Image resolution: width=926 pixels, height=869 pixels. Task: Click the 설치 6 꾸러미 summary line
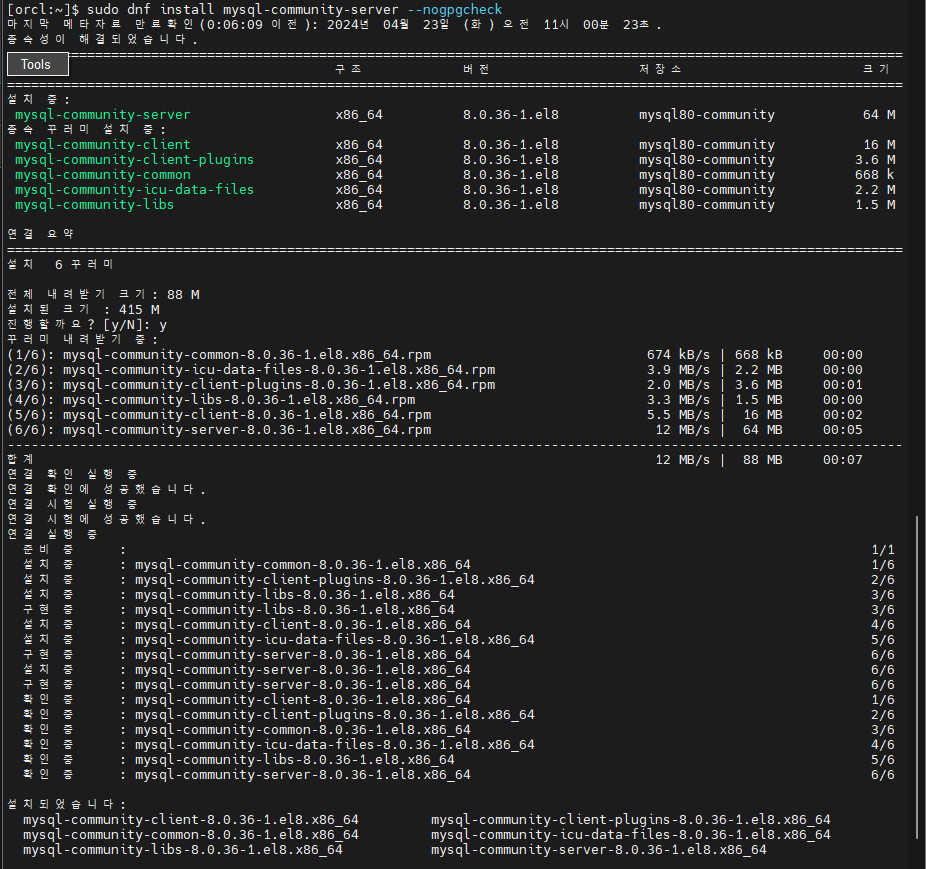(60, 265)
